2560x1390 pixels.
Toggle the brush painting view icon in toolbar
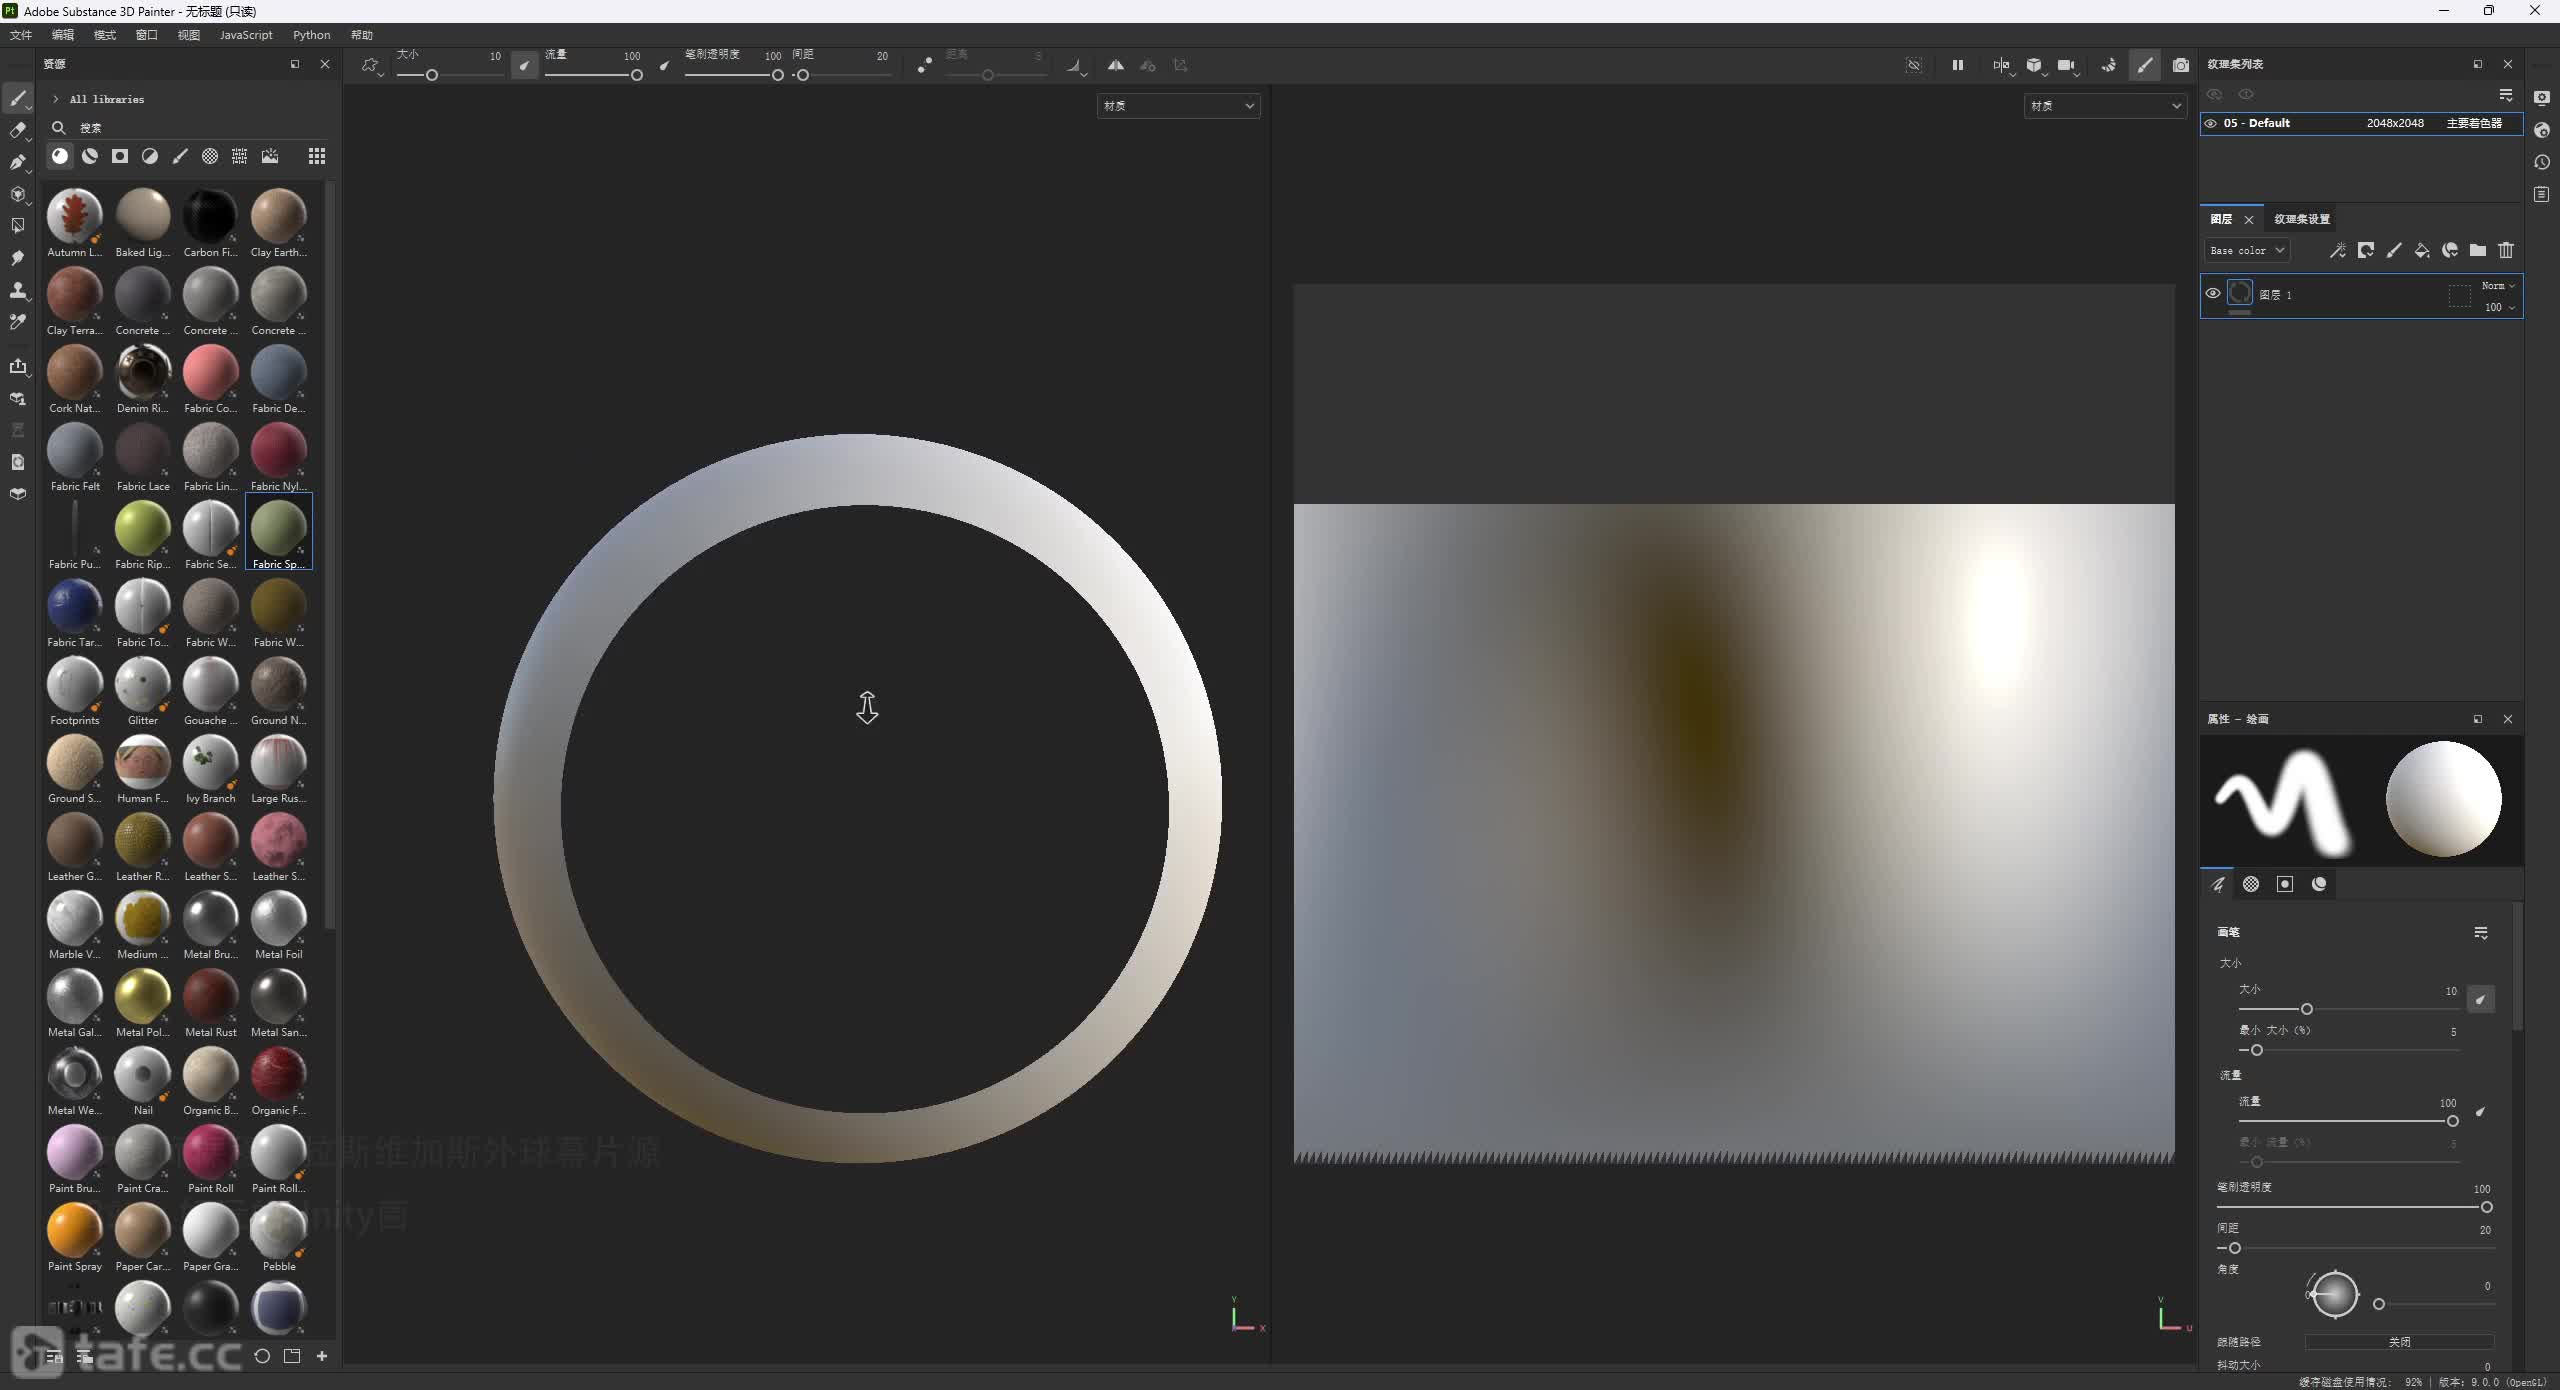coord(2145,65)
